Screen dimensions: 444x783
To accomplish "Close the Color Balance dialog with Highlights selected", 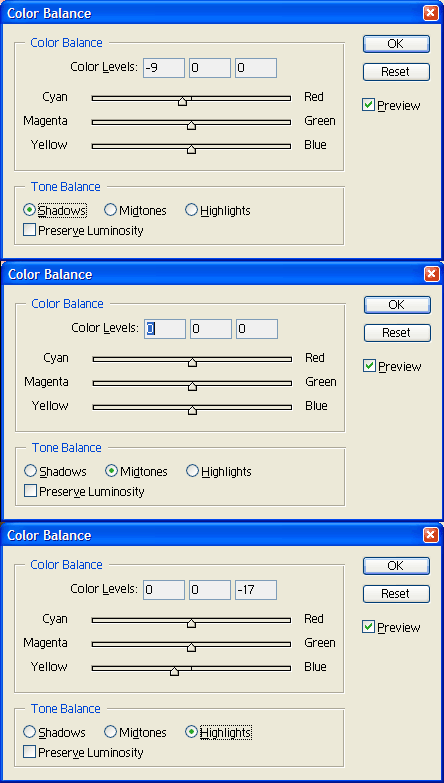I will [x=431, y=535].
